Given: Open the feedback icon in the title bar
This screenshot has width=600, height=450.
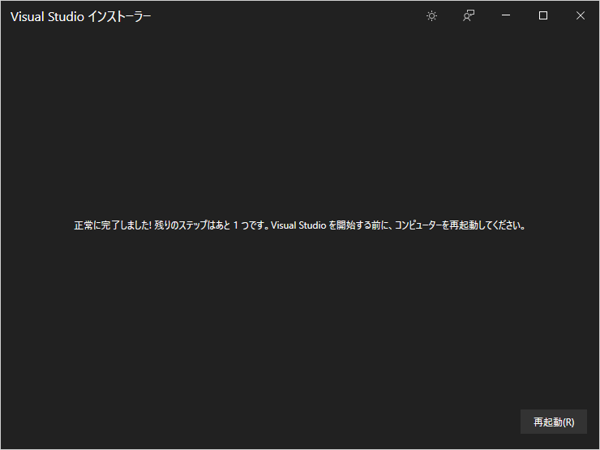Looking at the screenshot, I should tap(469, 16).
